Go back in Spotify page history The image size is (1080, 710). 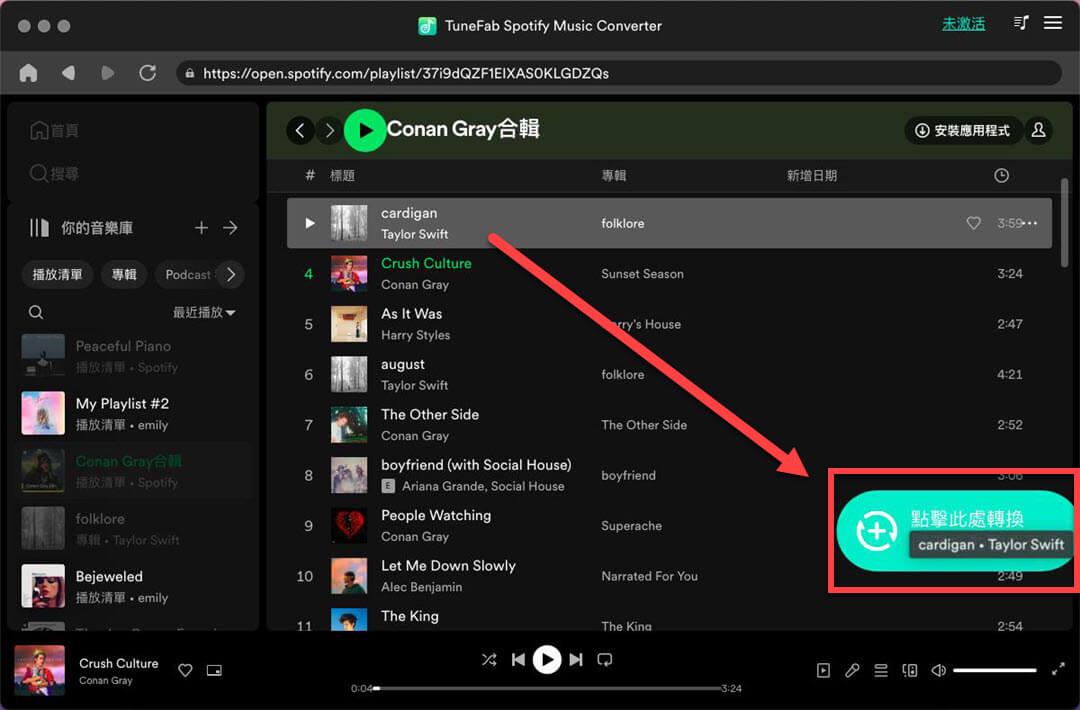tap(300, 130)
